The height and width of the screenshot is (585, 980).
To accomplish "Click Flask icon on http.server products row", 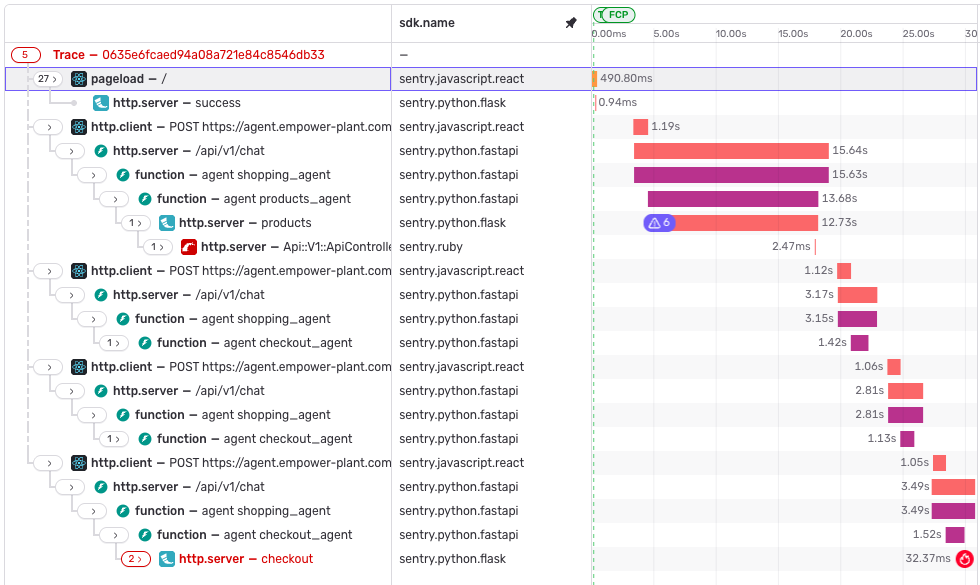I will tap(167, 222).
